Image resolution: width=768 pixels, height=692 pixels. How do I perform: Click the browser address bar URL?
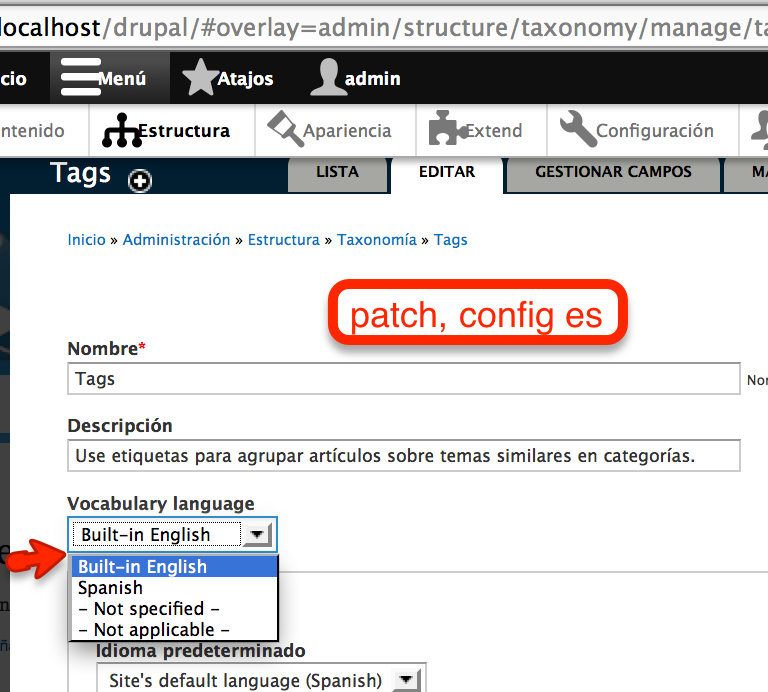click(384, 27)
